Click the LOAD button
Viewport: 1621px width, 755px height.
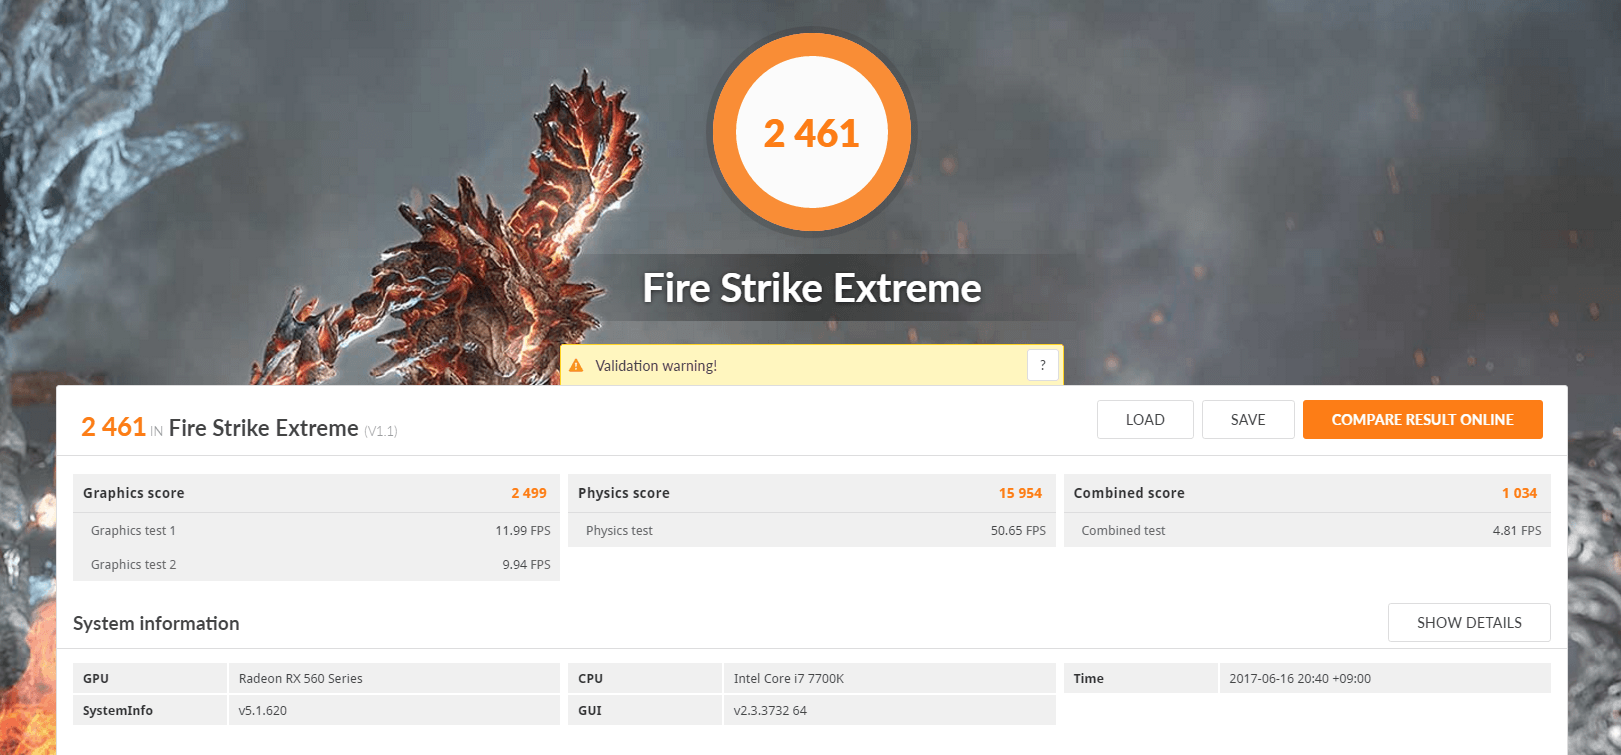(x=1145, y=420)
